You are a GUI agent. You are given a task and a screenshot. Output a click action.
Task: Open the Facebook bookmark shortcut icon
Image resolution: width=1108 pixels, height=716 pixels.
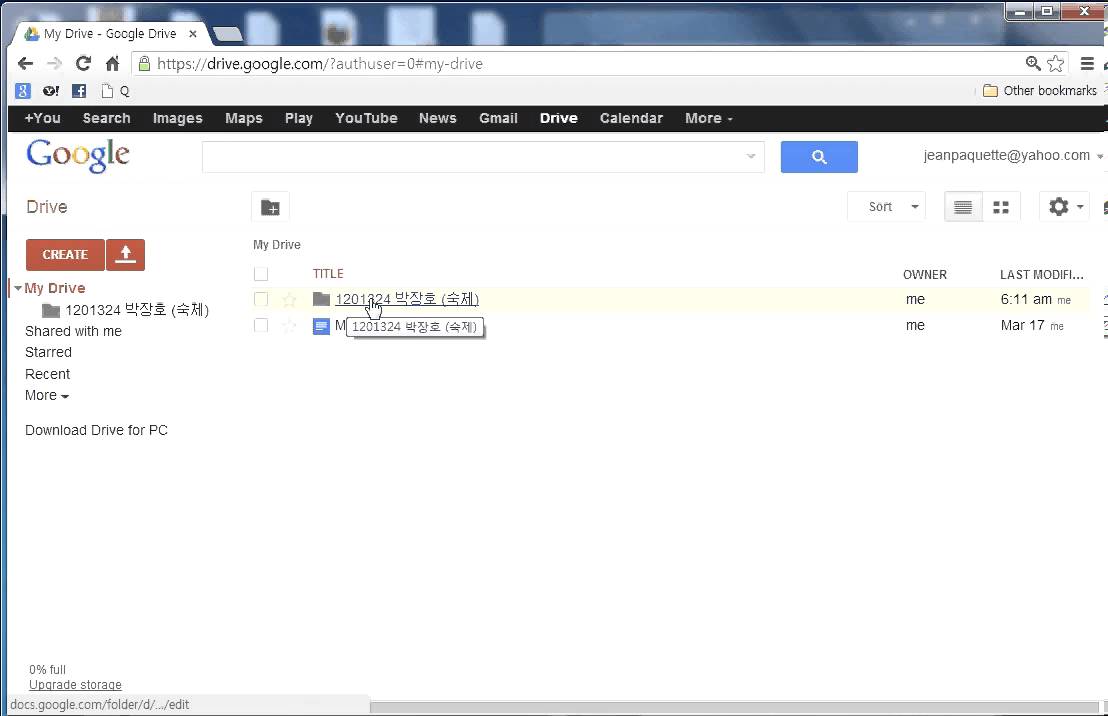[79, 90]
